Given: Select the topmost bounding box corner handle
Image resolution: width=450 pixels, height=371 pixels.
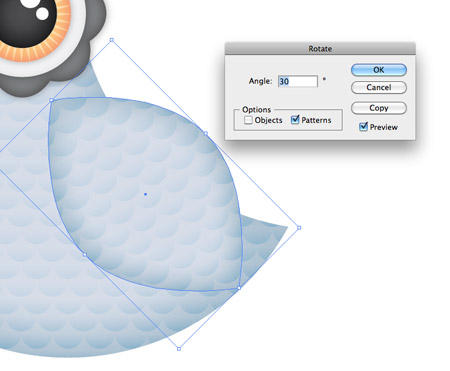Looking at the screenshot, I should click(x=112, y=40).
